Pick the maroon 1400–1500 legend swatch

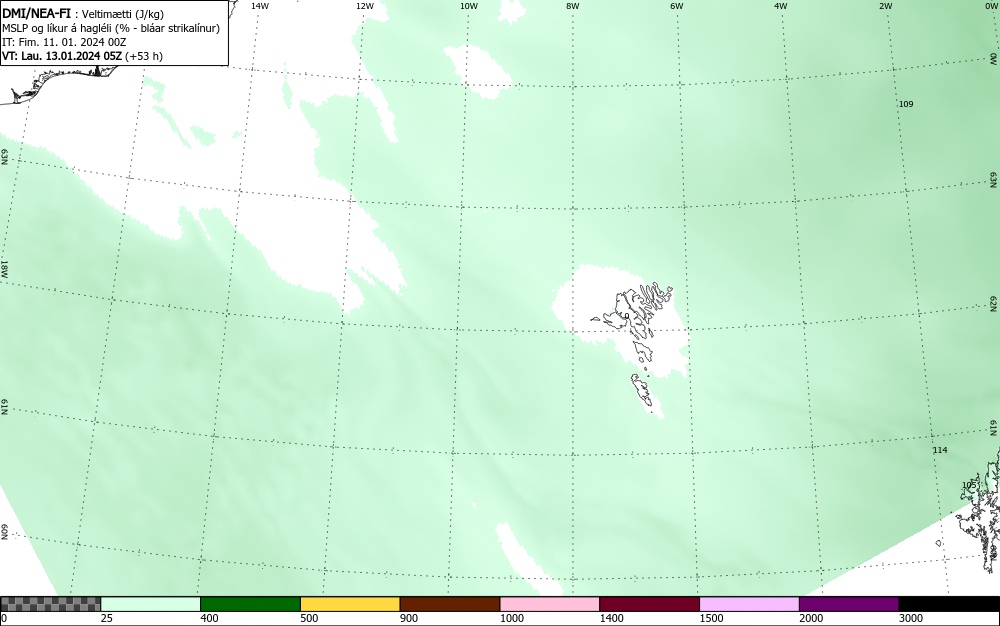[x=649, y=604]
